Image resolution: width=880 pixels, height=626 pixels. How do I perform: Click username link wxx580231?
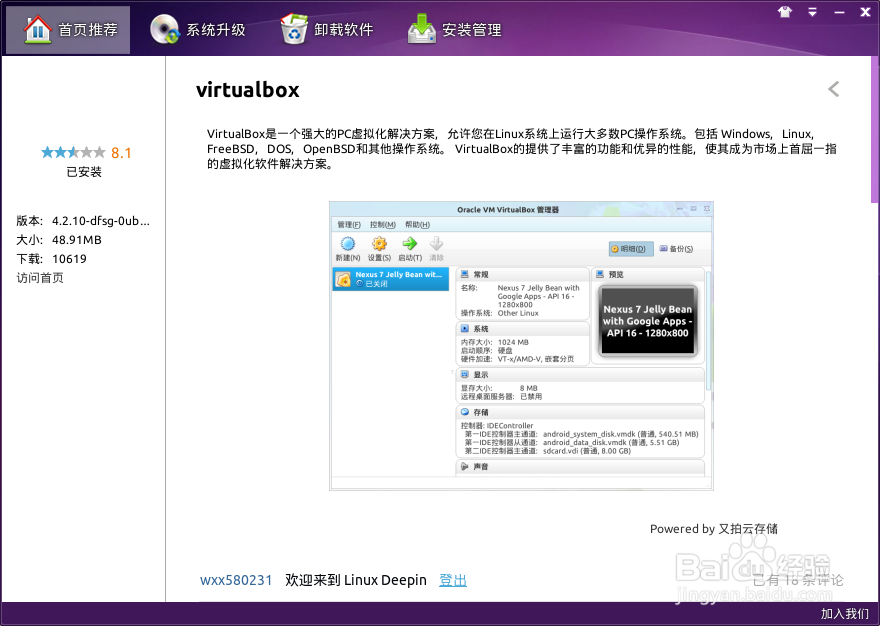(236, 580)
